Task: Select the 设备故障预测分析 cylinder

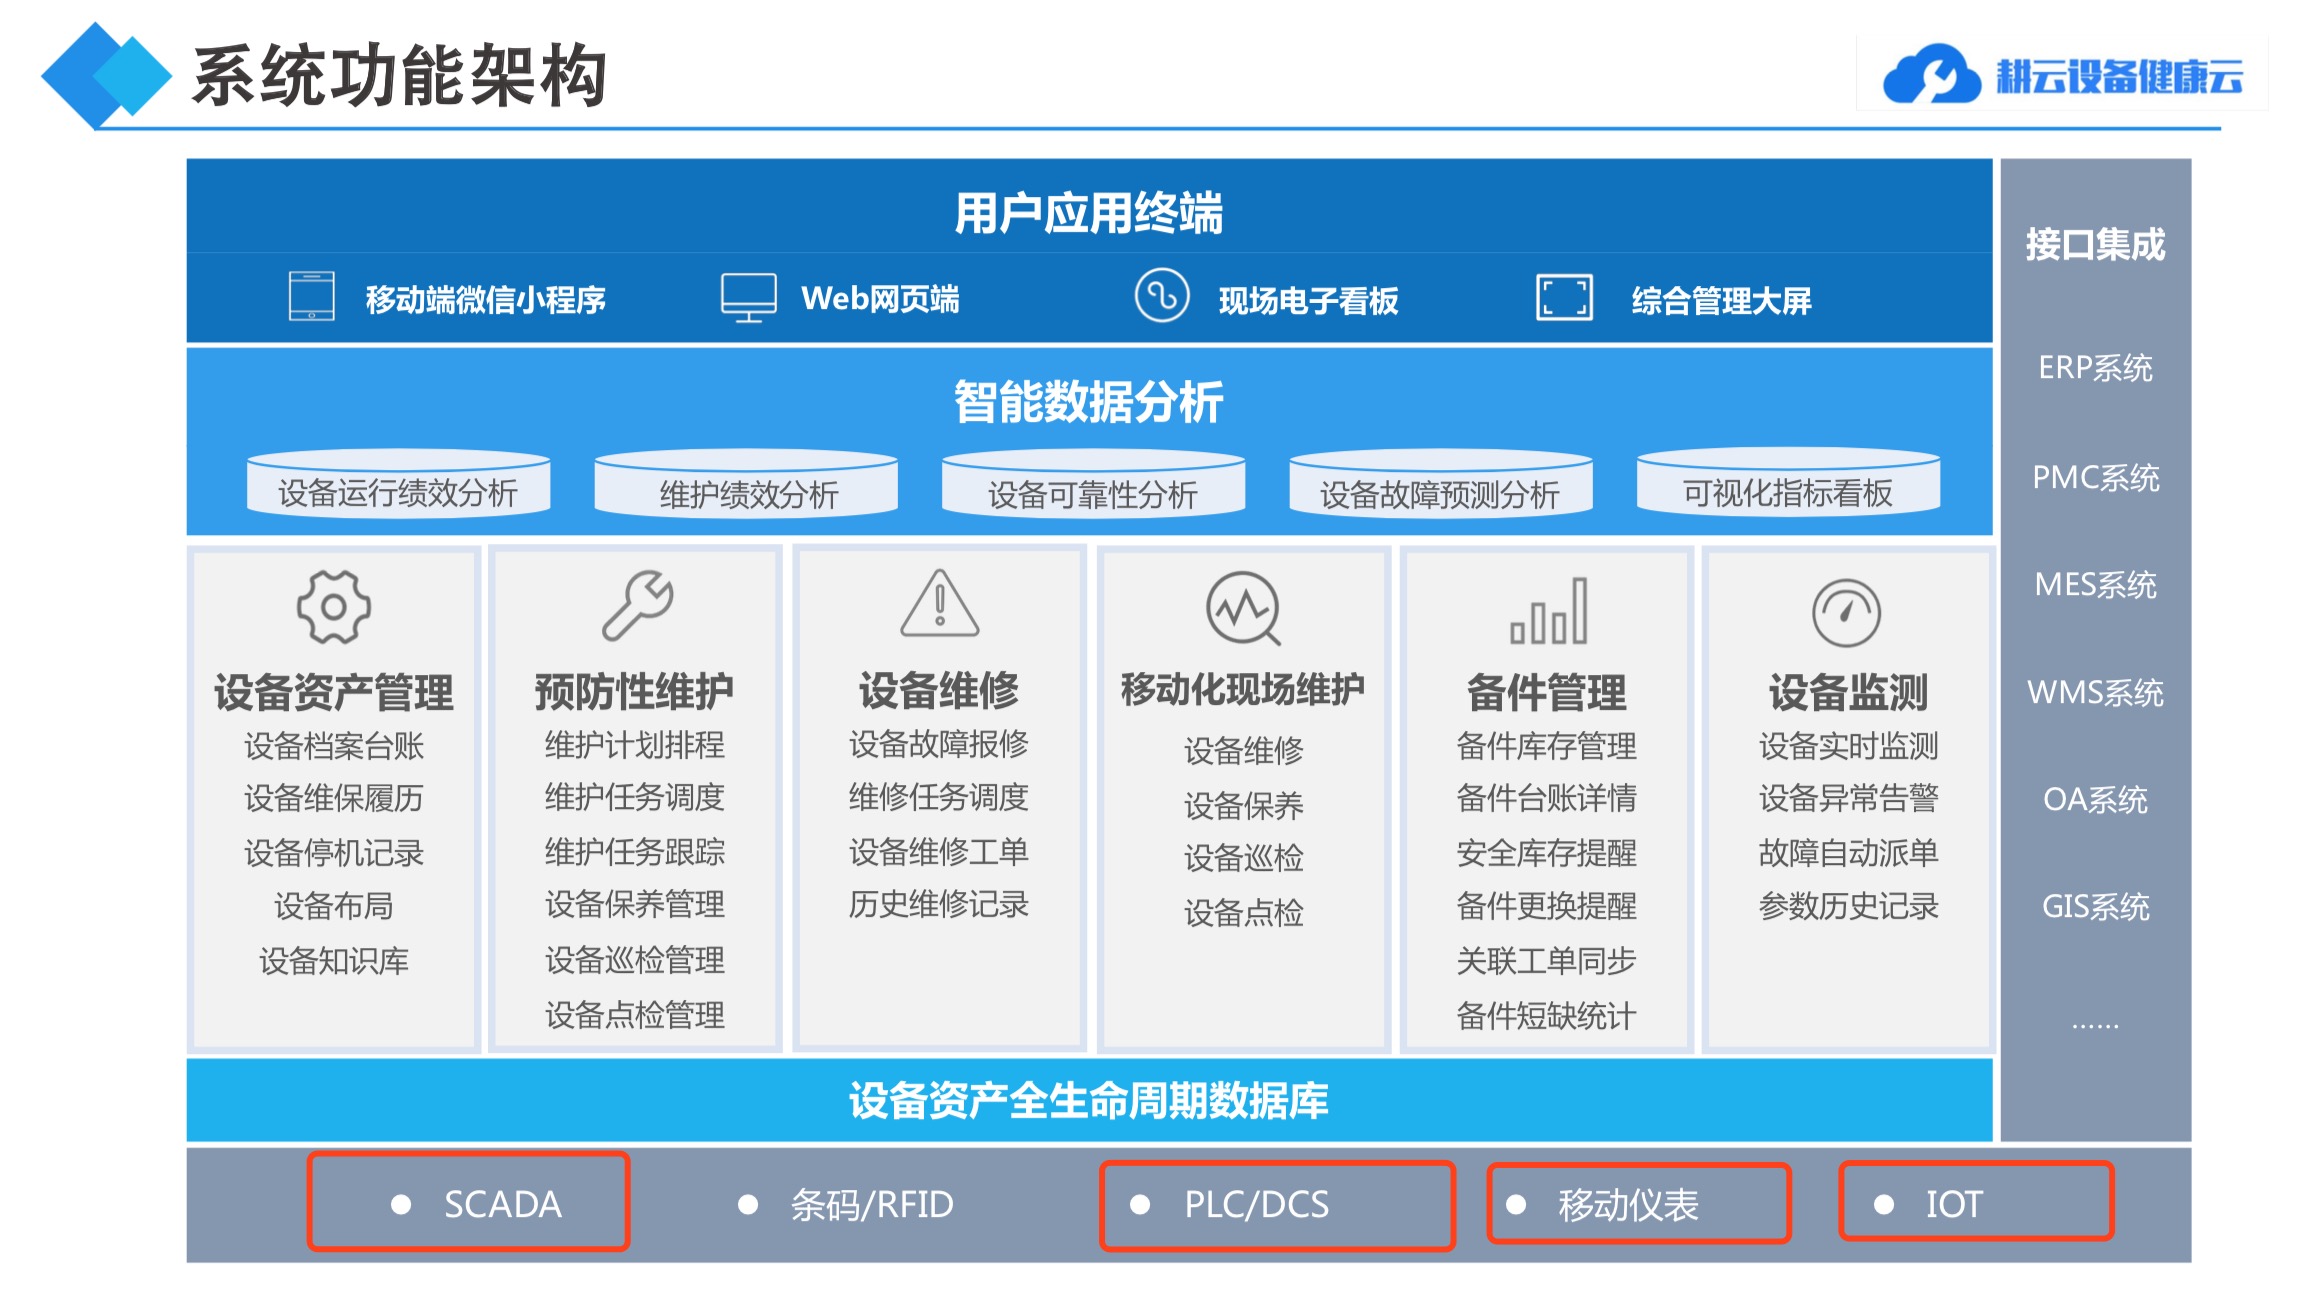Action: click(1440, 483)
